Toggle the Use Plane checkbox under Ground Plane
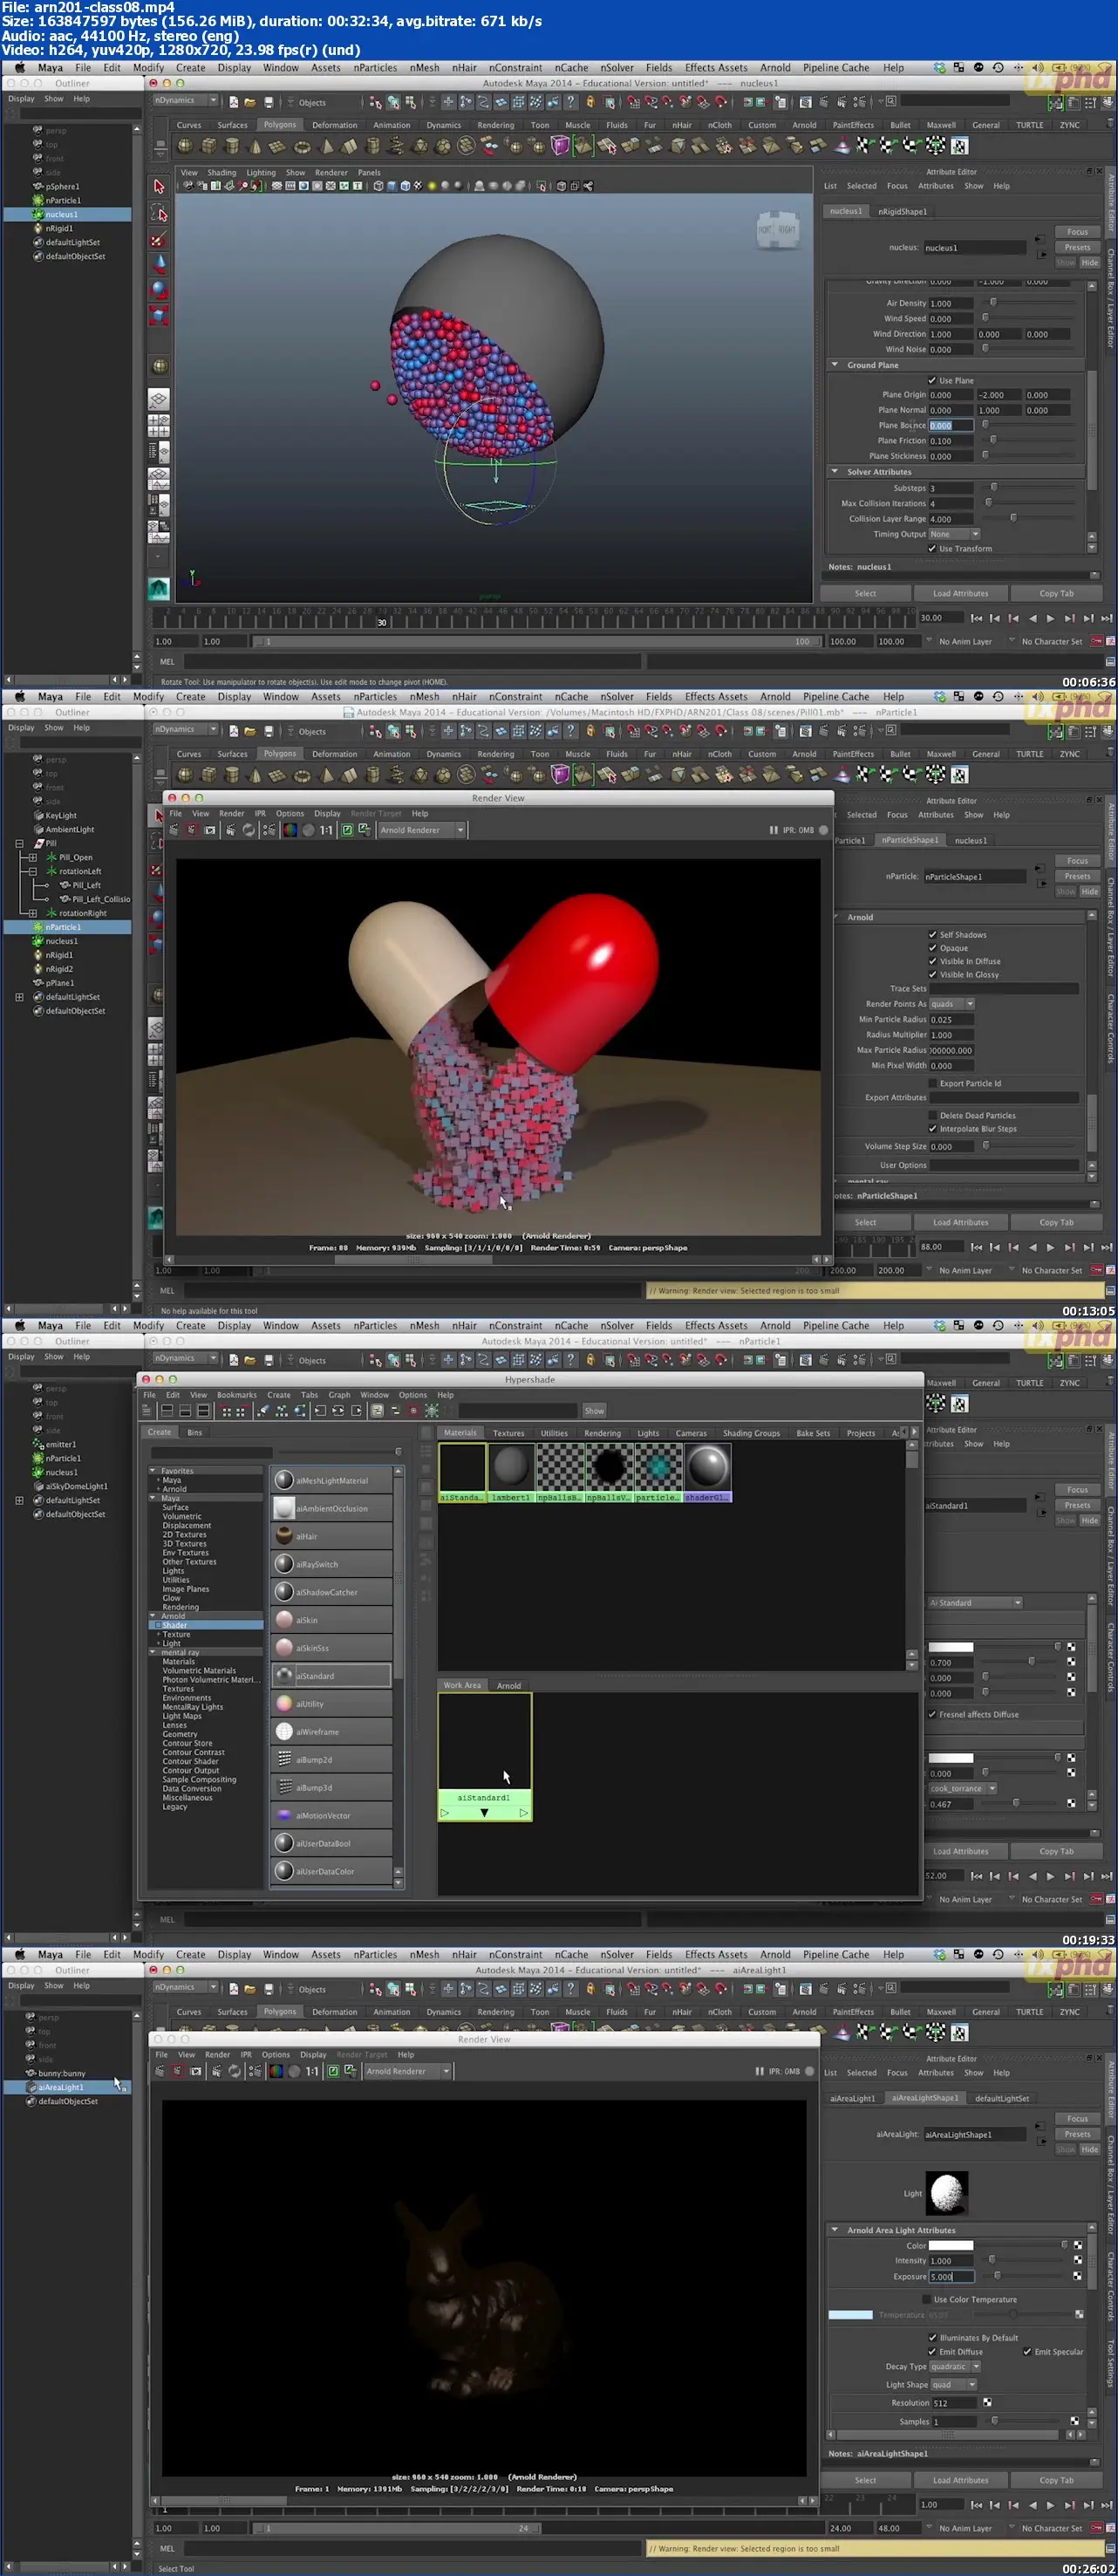This screenshot has height=2576, width=1118. click(x=932, y=380)
